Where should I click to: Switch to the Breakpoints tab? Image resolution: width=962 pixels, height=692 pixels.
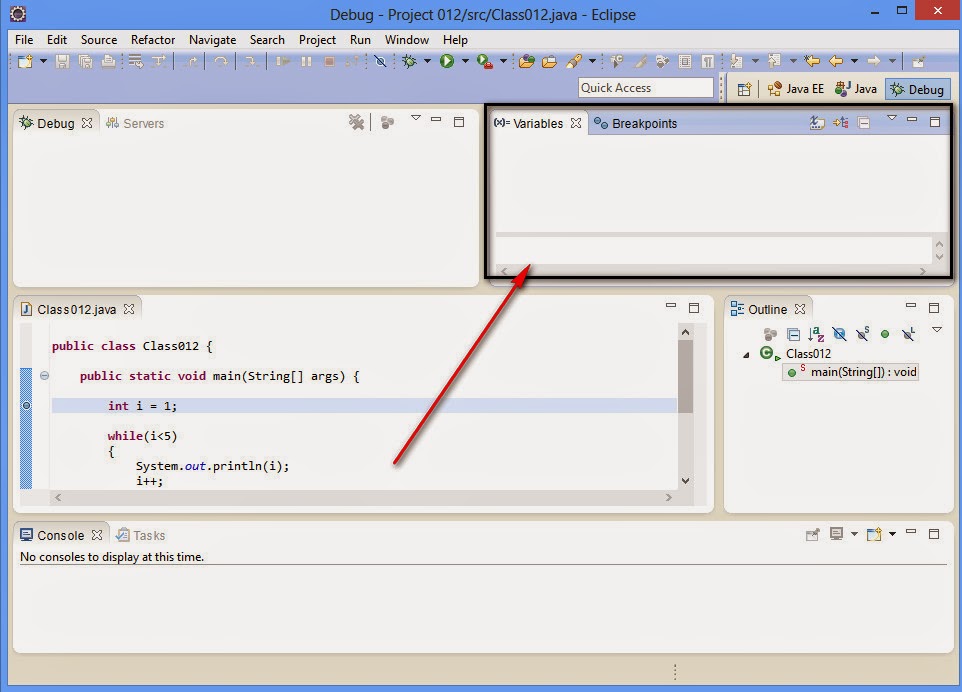pyautogui.click(x=638, y=123)
